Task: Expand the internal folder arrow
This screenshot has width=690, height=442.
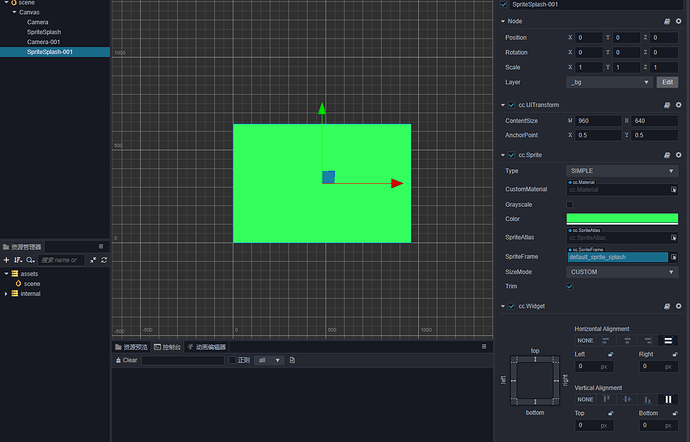Action: [6, 294]
